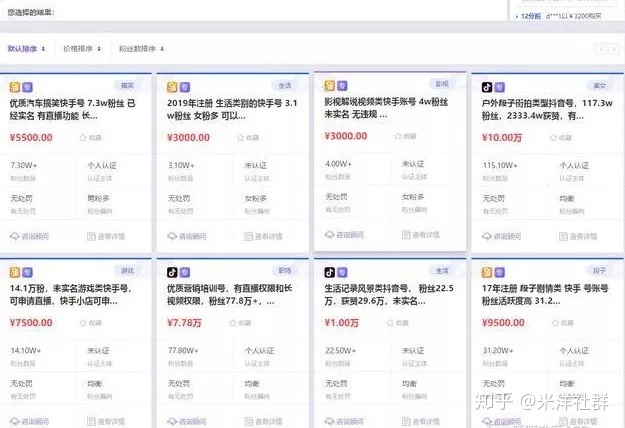Screen dimensions: 625x428
Task: Toggle the arrow next to 粉丝数排序
Action: pos(162,49)
